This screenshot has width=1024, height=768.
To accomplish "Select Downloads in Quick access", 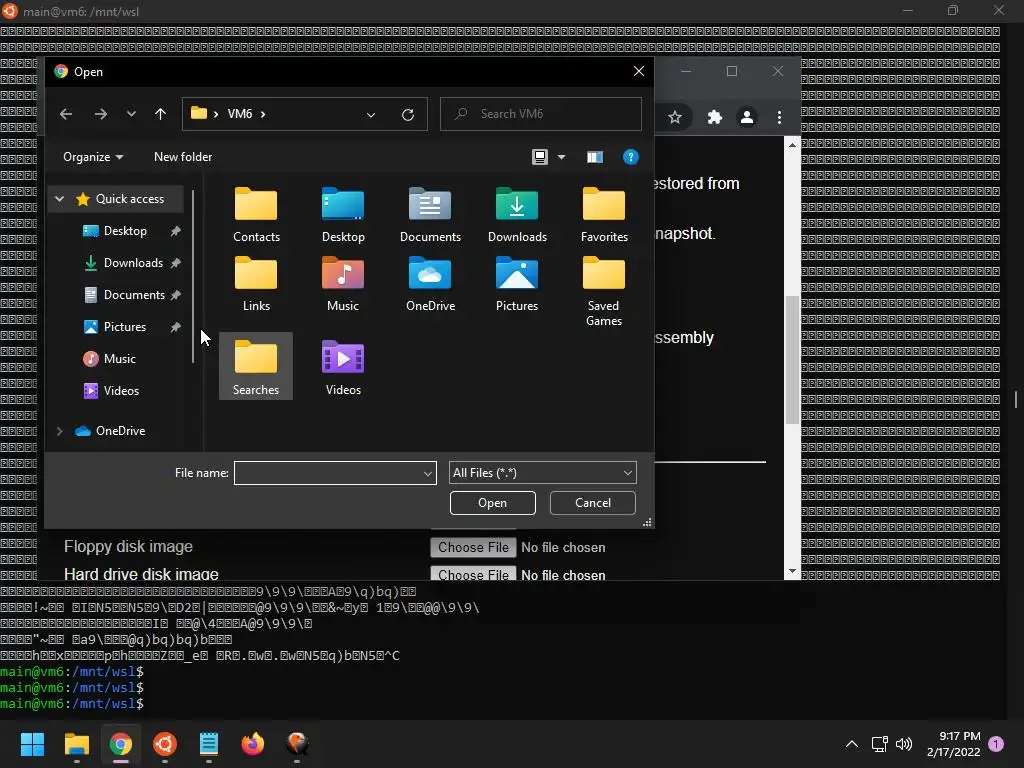I will pyautogui.click(x=133, y=263).
